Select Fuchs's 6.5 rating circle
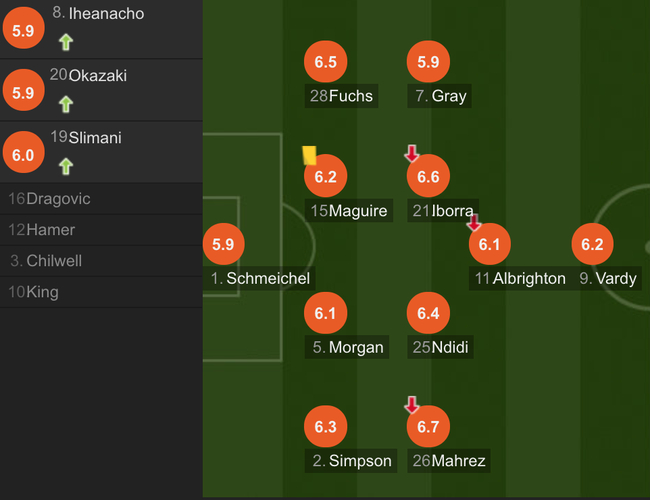Screen dimensions: 650x500 click(x=325, y=62)
